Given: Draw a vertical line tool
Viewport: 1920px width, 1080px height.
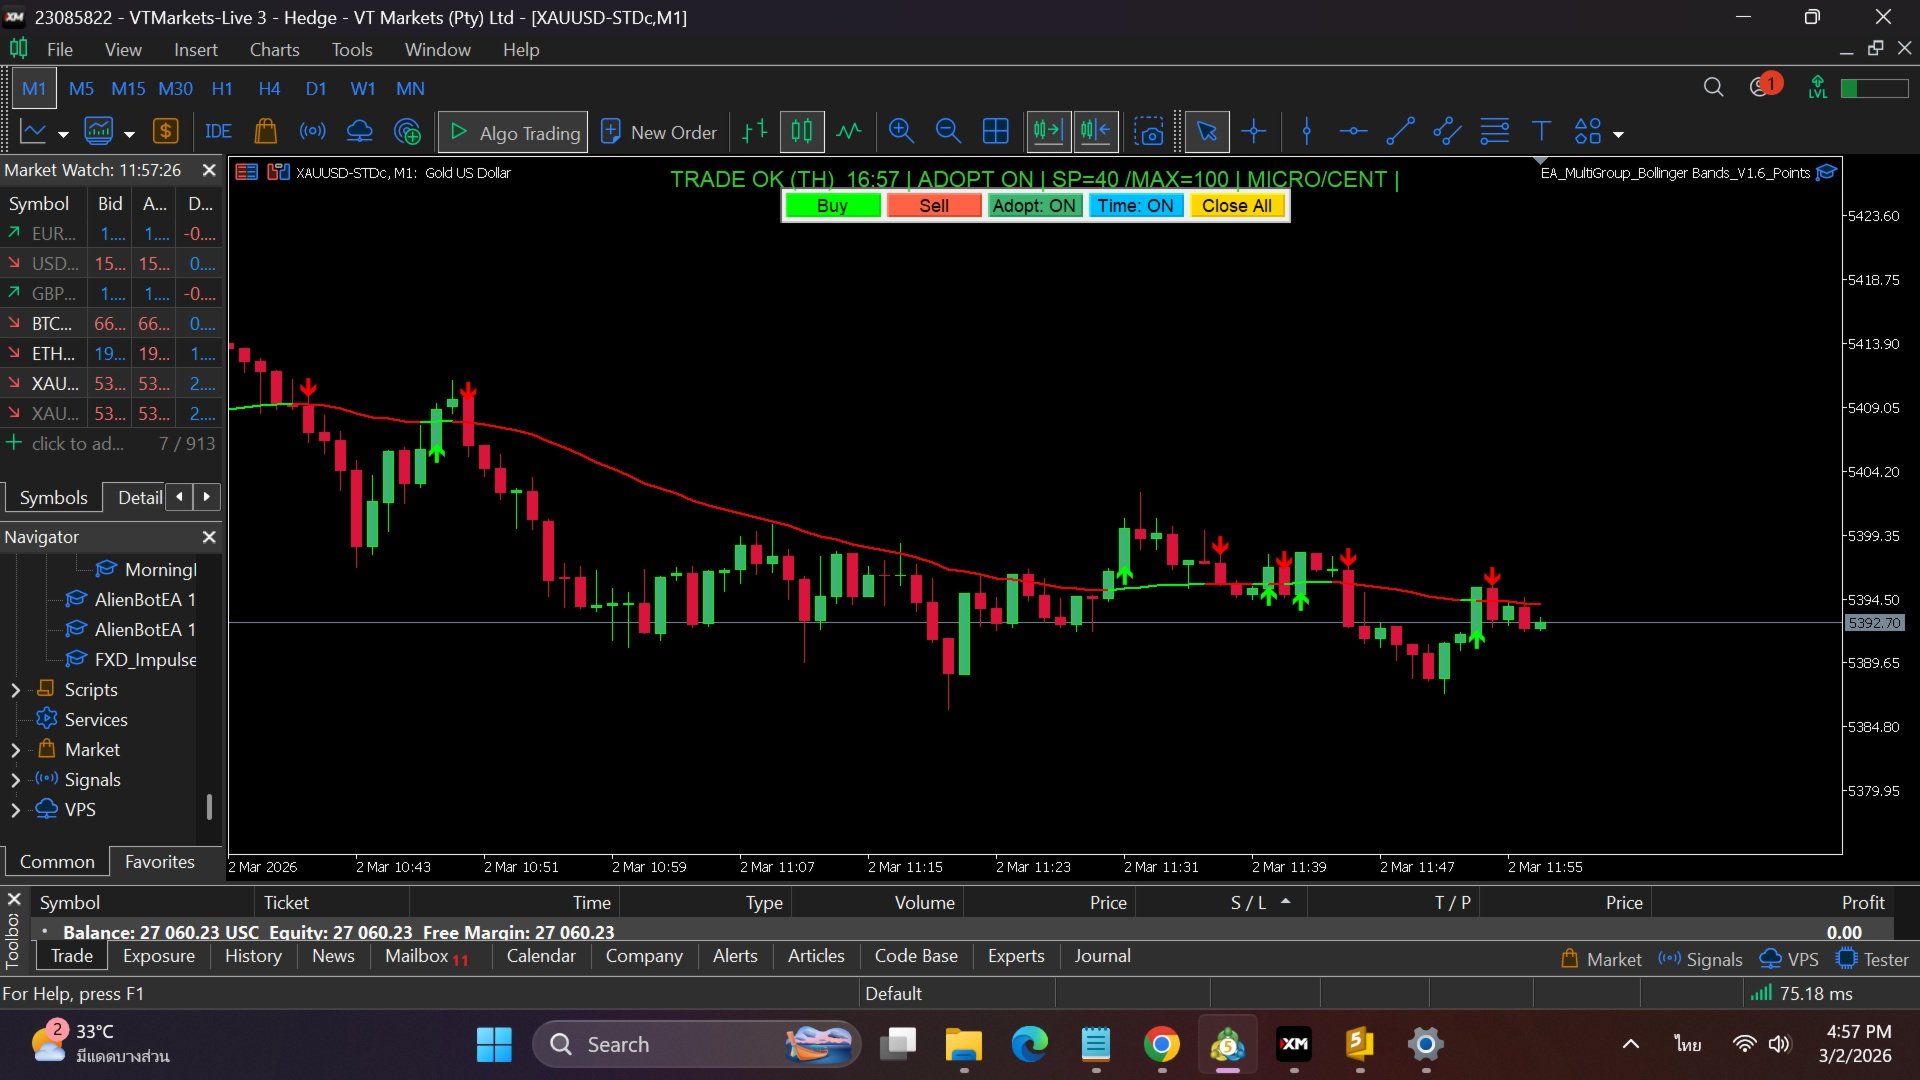Looking at the screenshot, I should click(1306, 131).
